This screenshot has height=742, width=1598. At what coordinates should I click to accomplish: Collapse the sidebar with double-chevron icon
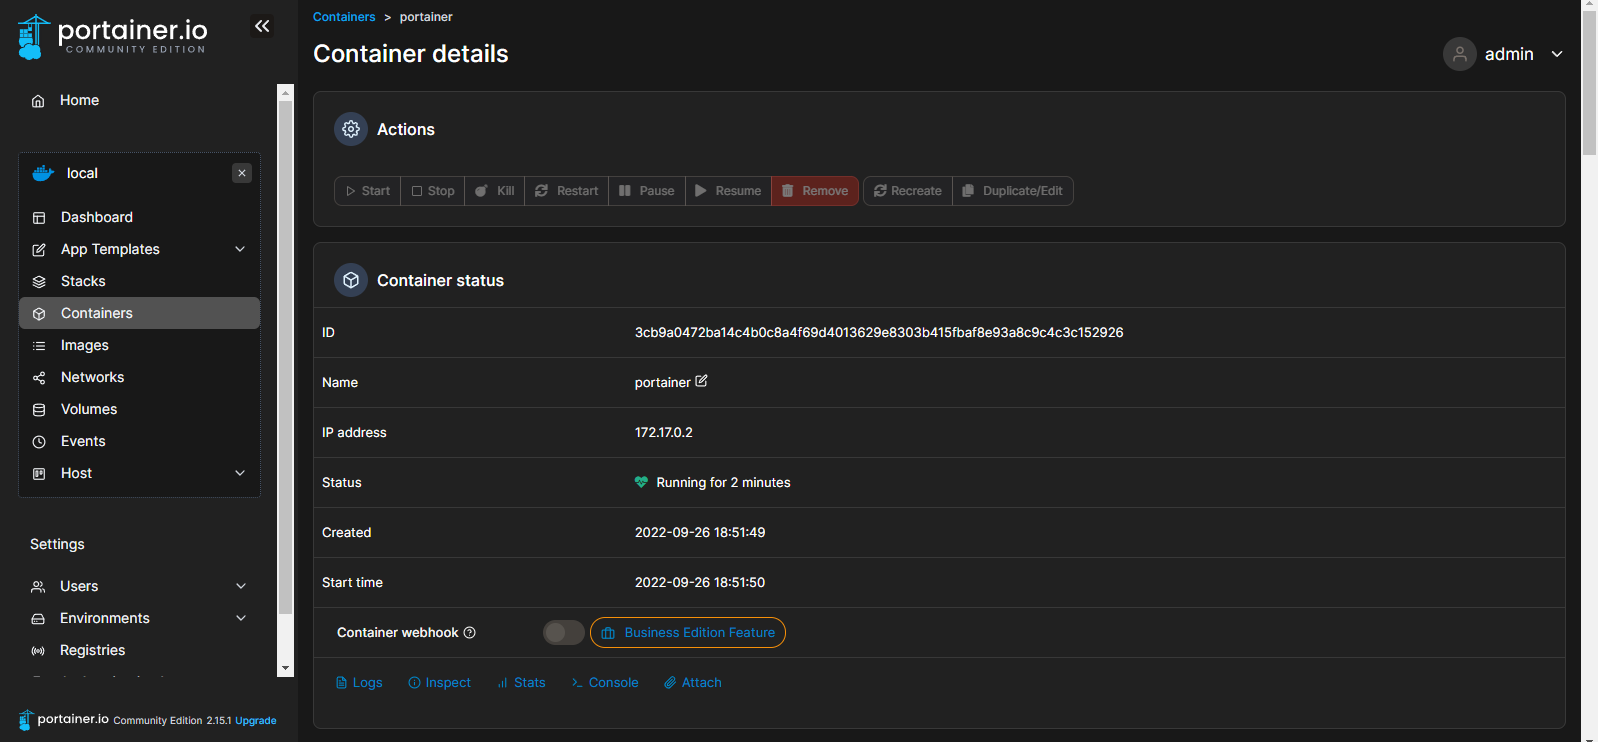click(x=262, y=26)
